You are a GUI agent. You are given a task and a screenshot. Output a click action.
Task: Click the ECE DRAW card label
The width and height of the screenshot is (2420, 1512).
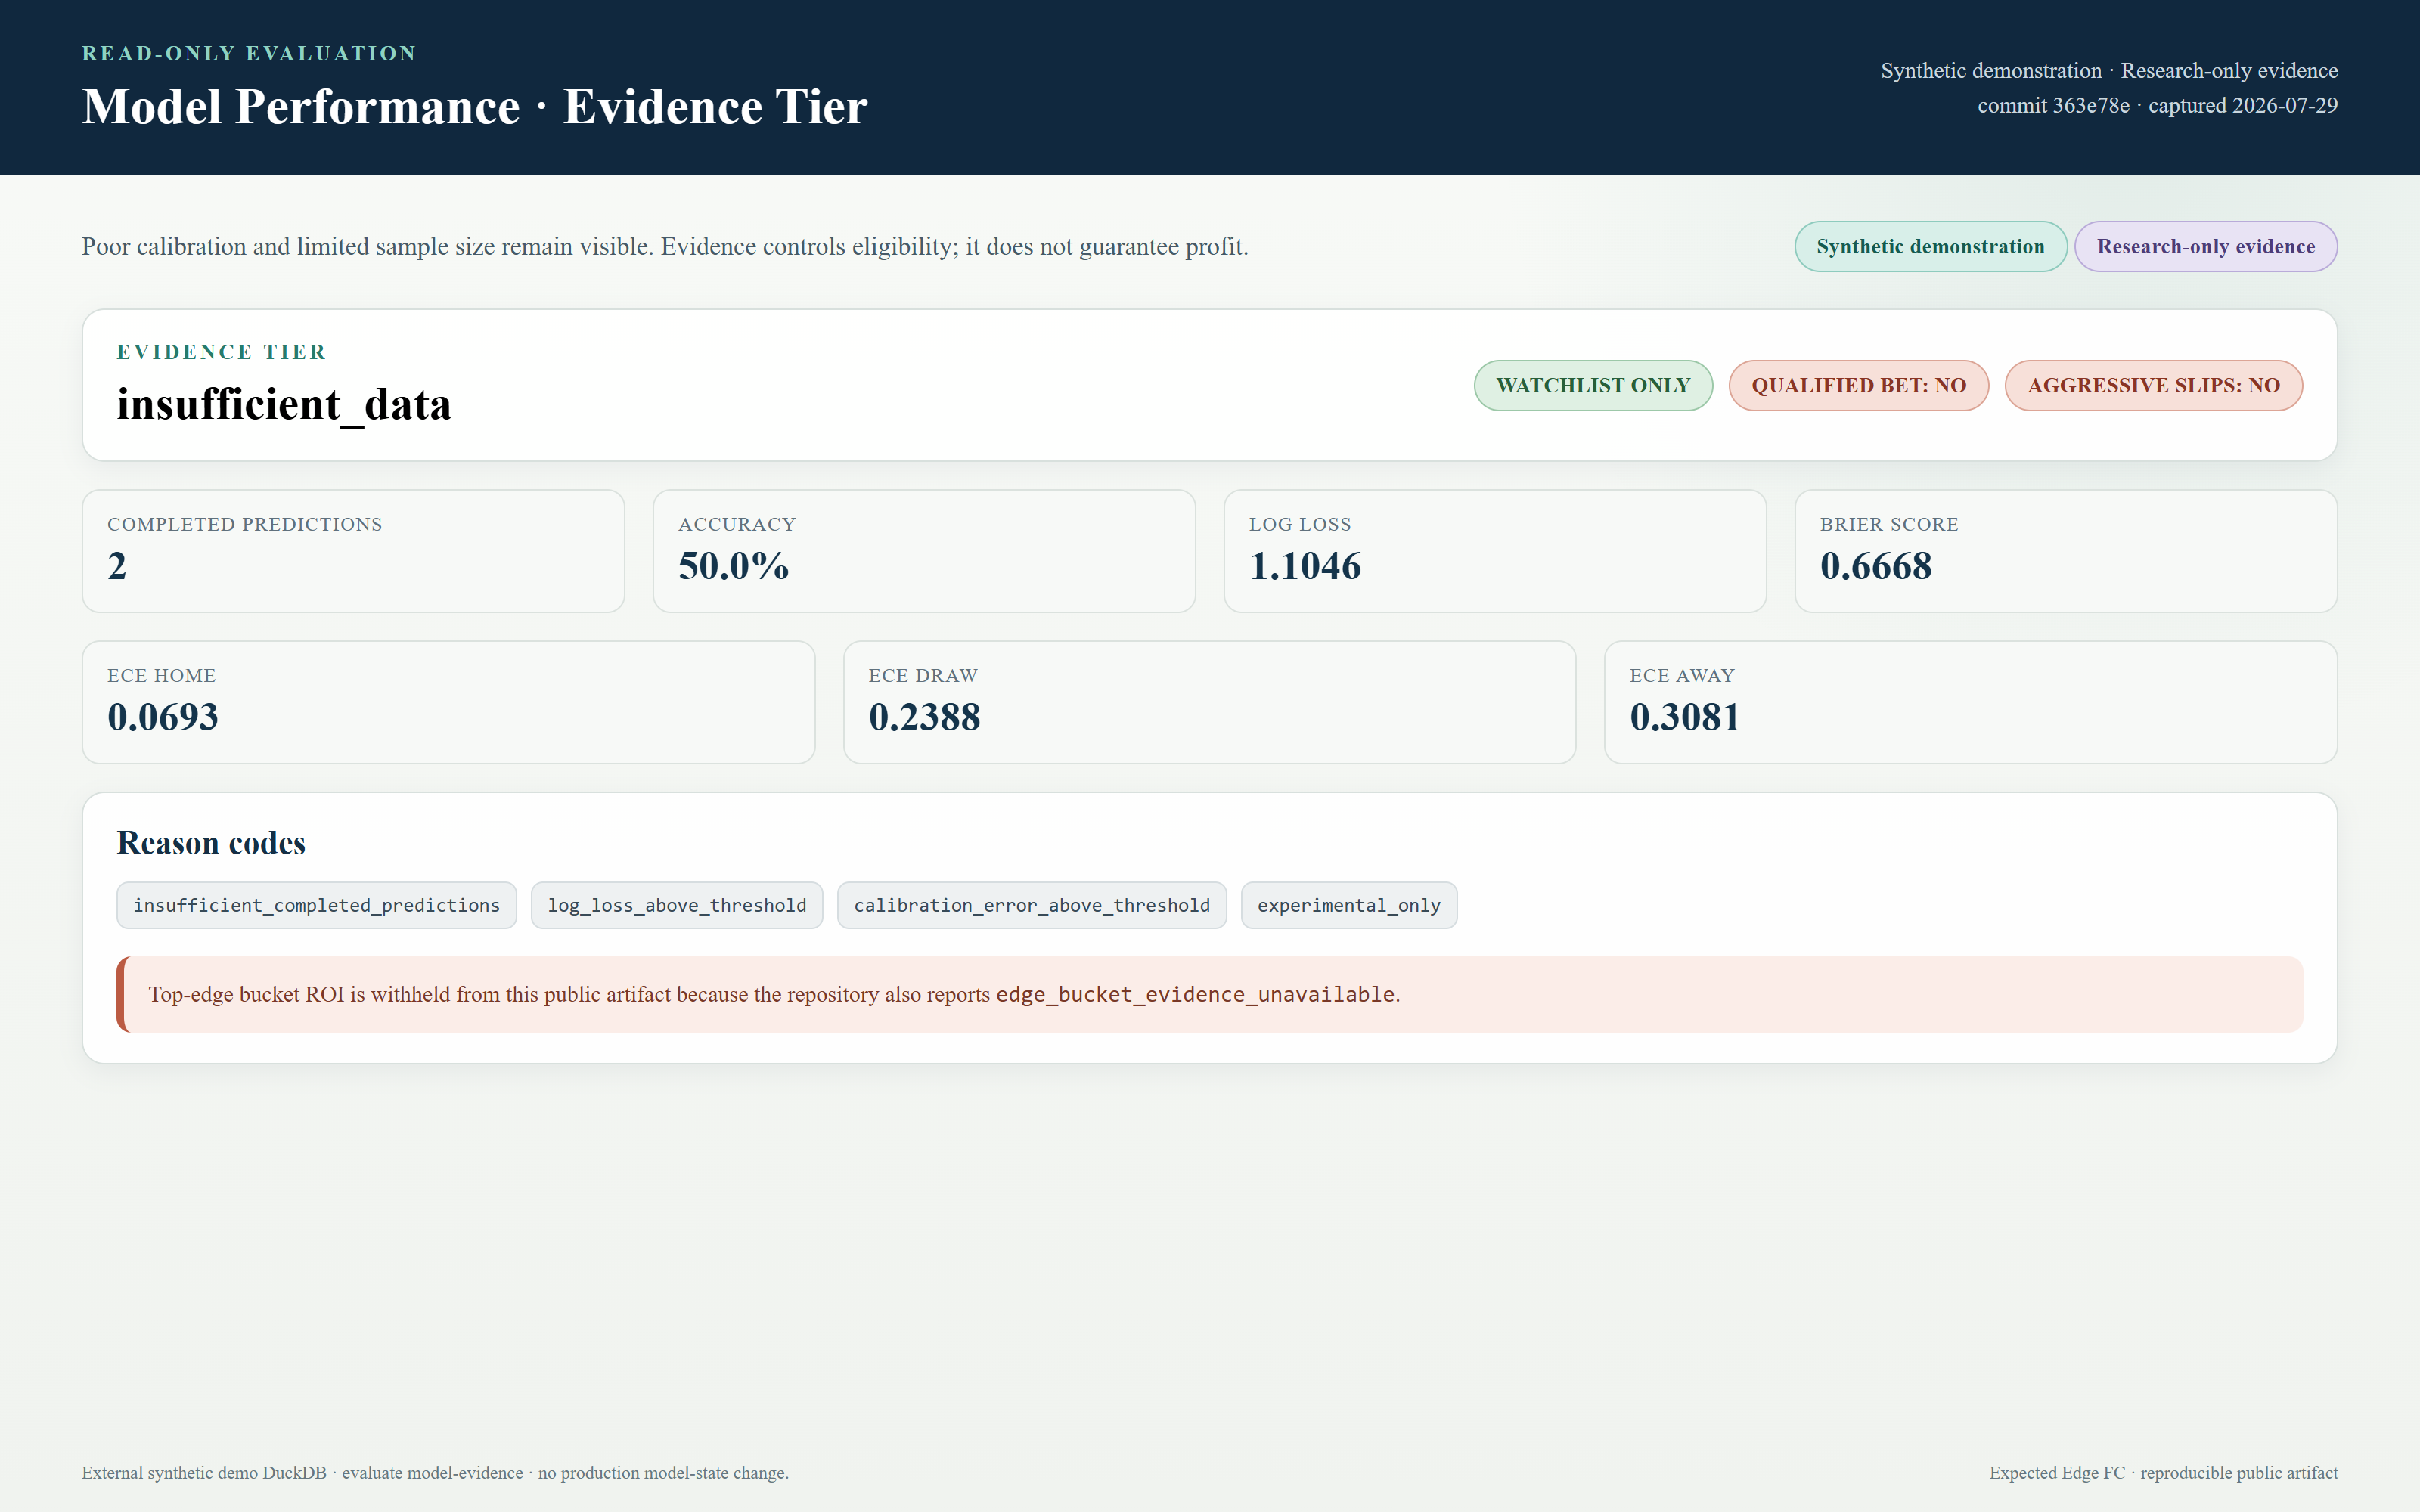[923, 675]
